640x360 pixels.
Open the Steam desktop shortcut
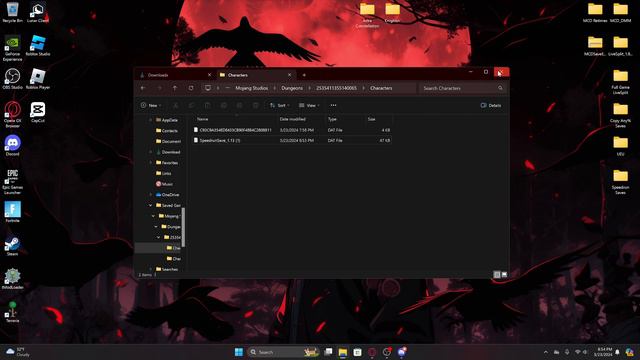[13, 246]
